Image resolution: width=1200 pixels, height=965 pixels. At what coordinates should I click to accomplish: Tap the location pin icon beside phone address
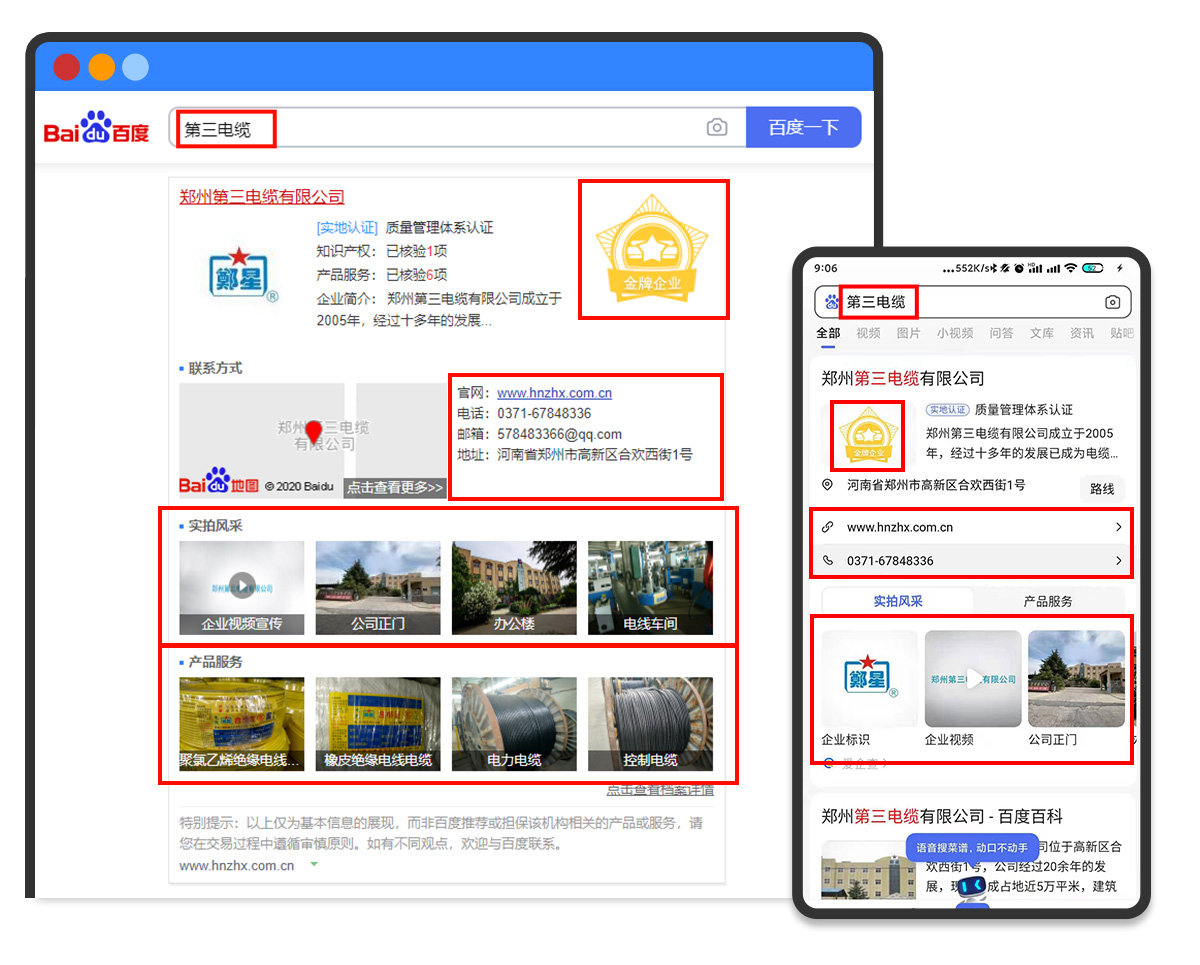[x=828, y=485]
